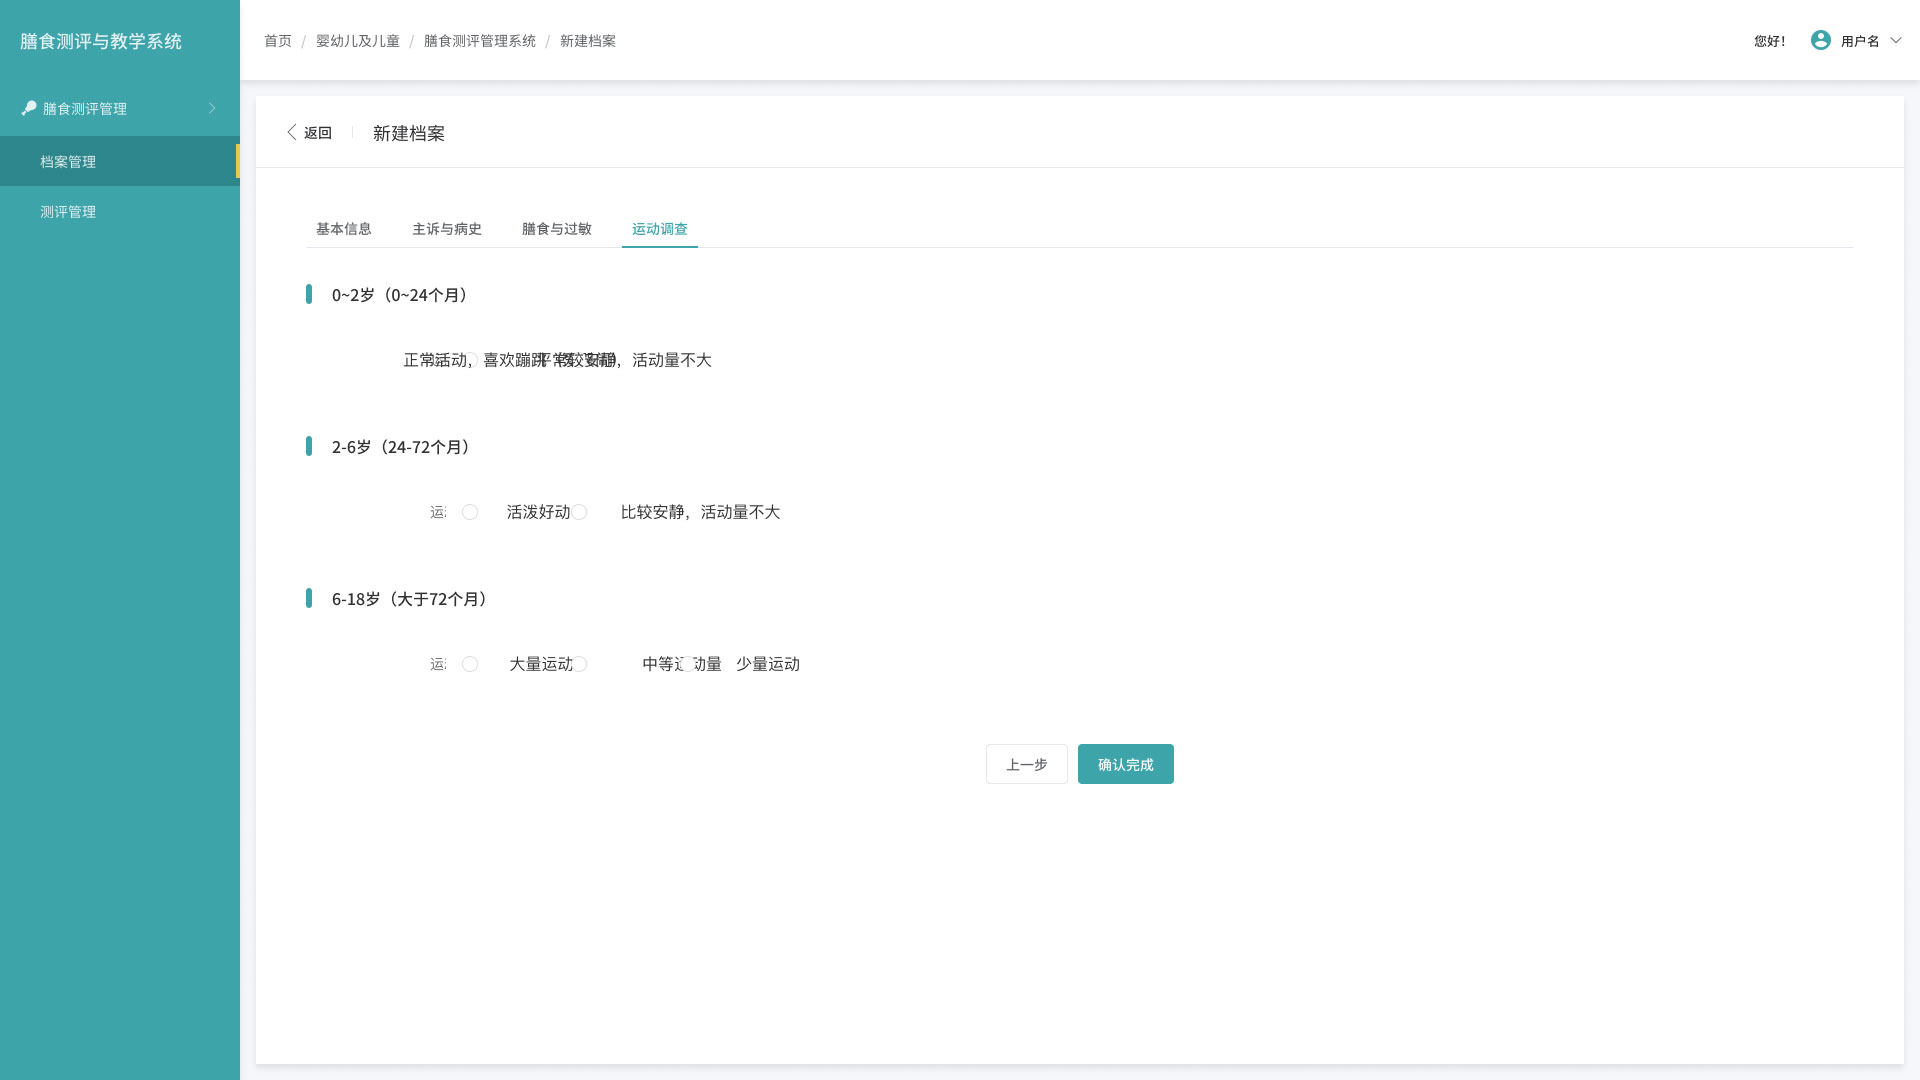
Task: Click the 6-18岁（大于72个月） section heading
Action: click(412, 599)
